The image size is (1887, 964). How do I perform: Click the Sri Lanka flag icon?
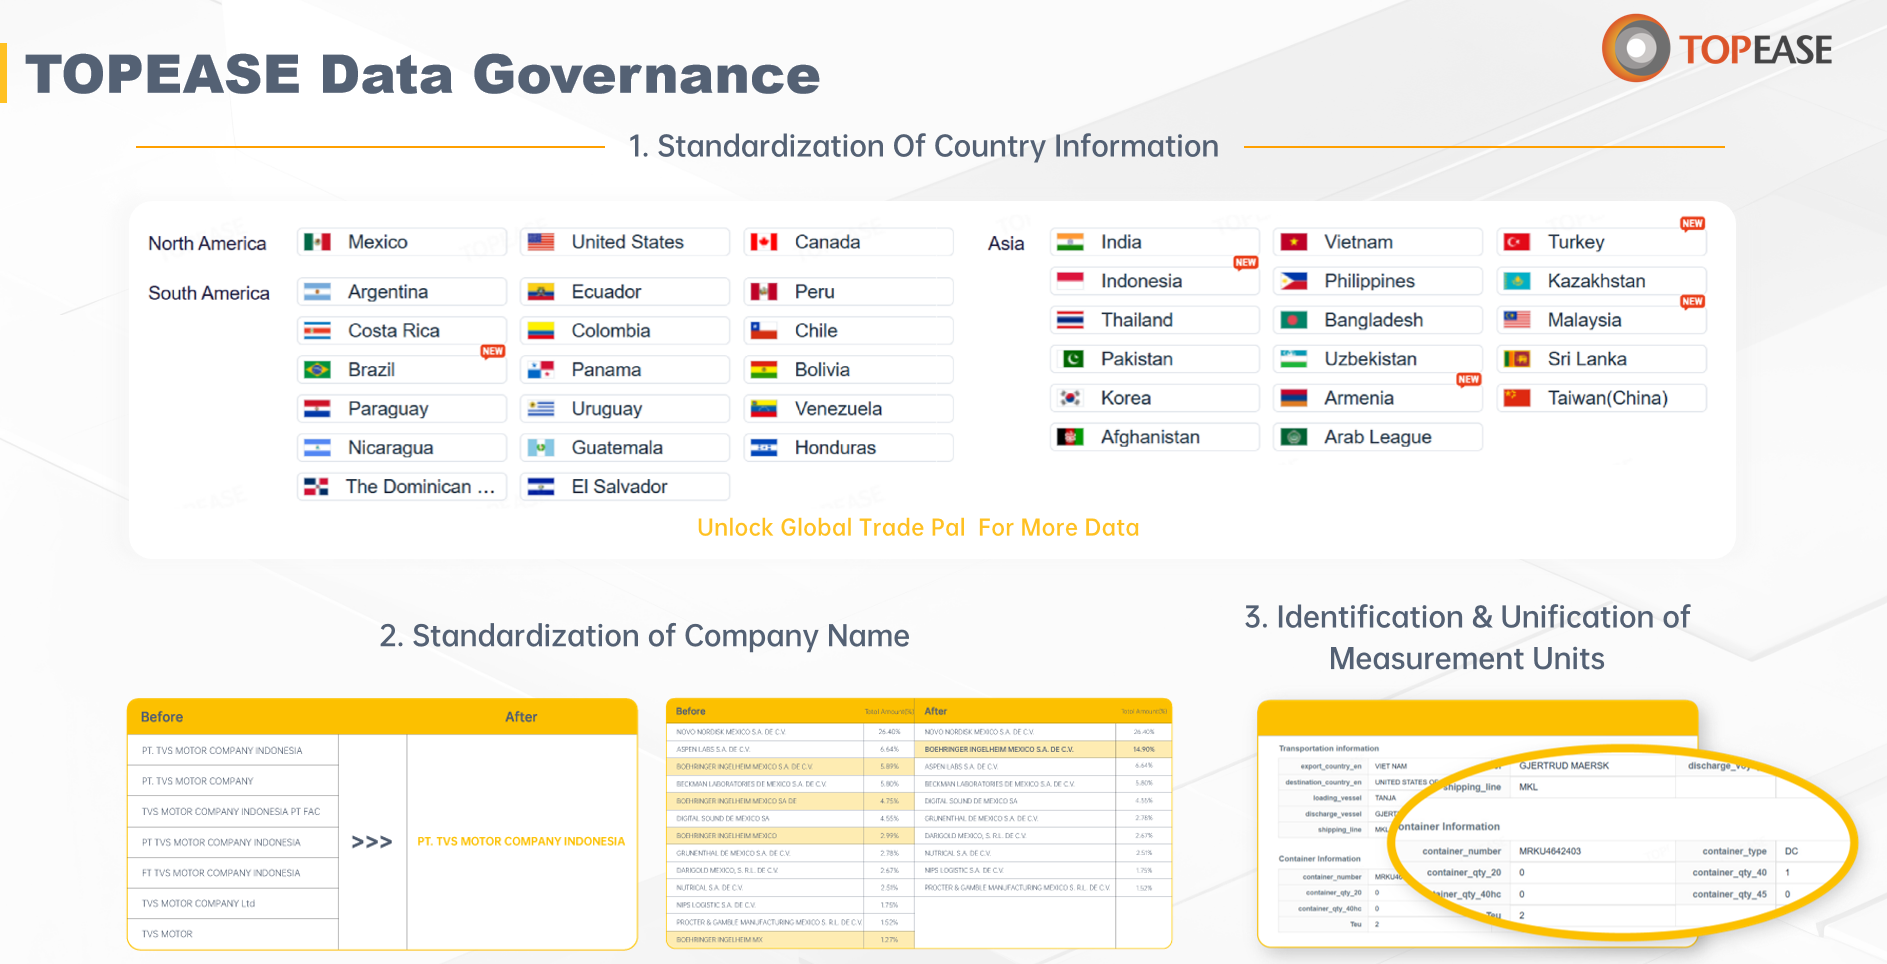(1517, 359)
